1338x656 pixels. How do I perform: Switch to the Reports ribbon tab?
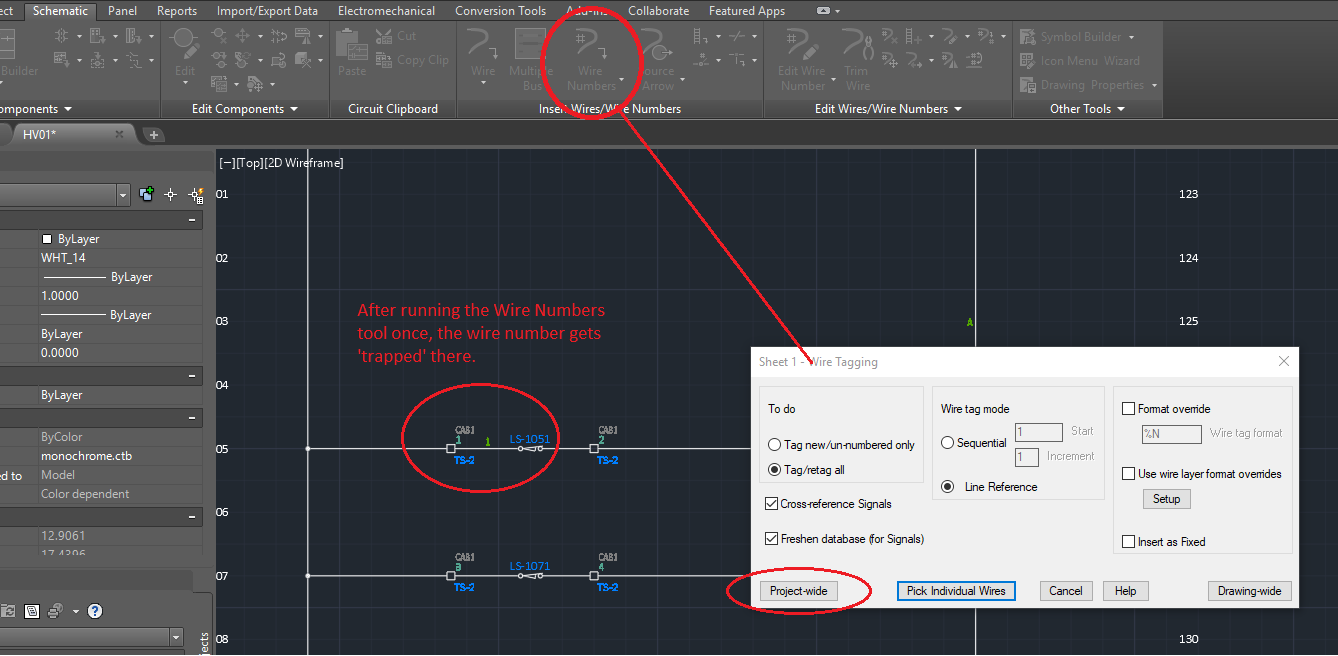point(177,11)
